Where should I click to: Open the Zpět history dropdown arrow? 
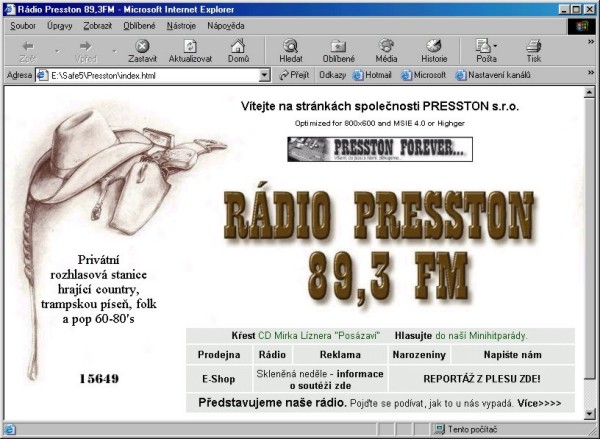[57, 51]
